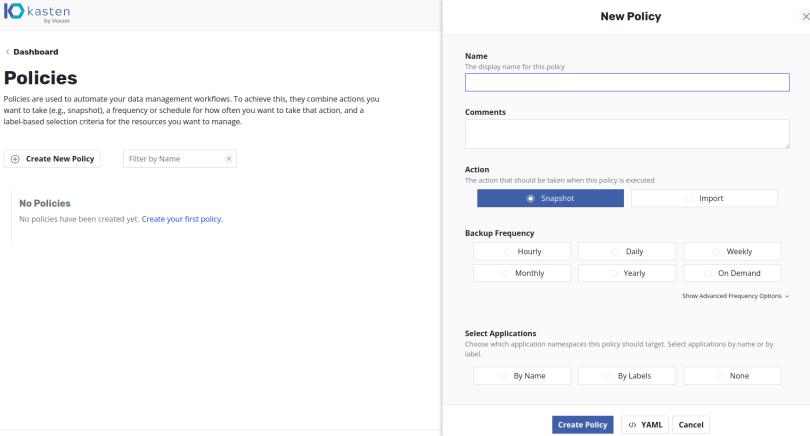The height and width of the screenshot is (436, 810).
Task: Open the Create your first policy link
Action: click(182, 219)
